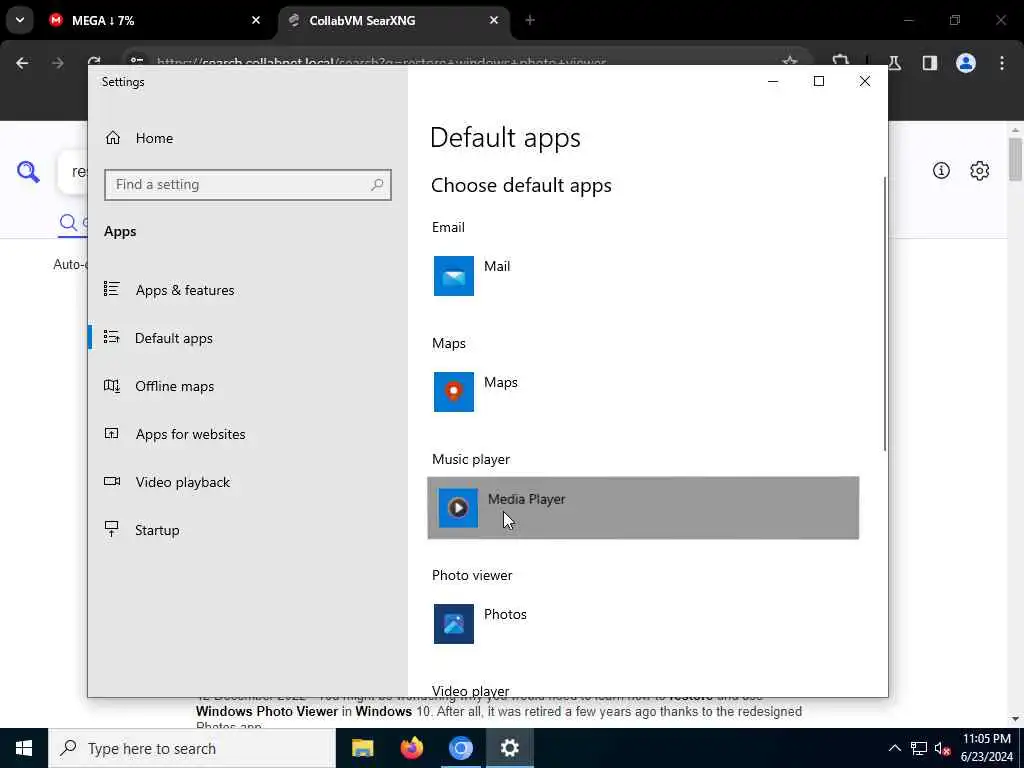The image size is (1024, 768).
Task: Click the Mail app icon
Action: tap(454, 276)
